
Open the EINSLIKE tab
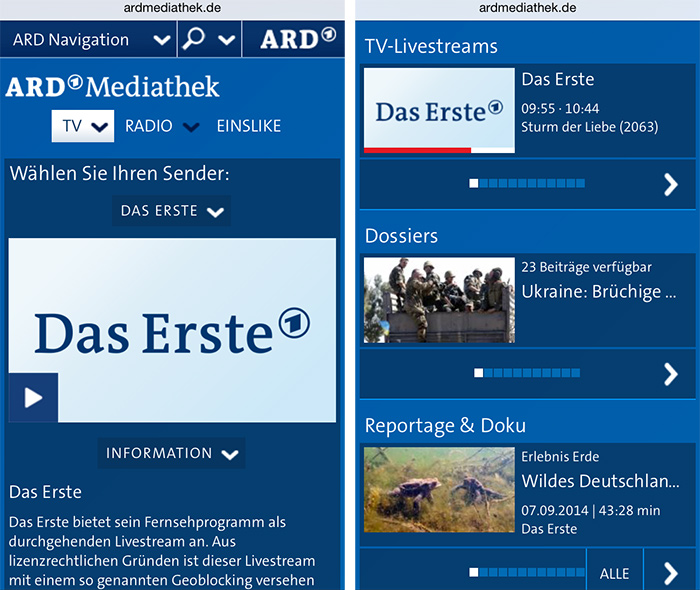pos(249,126)
